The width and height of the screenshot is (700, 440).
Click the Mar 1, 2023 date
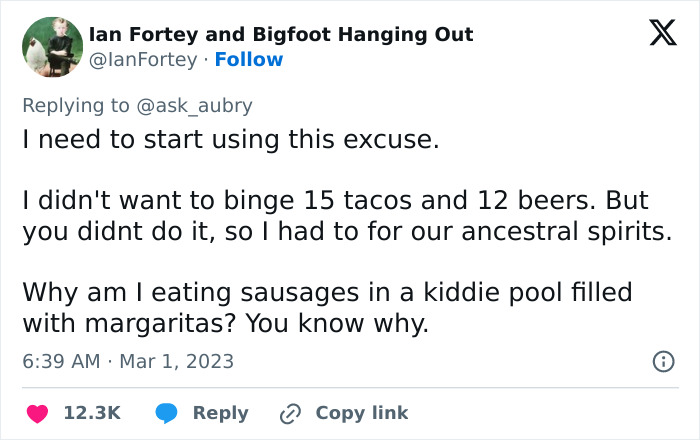(x=176, y=361)
